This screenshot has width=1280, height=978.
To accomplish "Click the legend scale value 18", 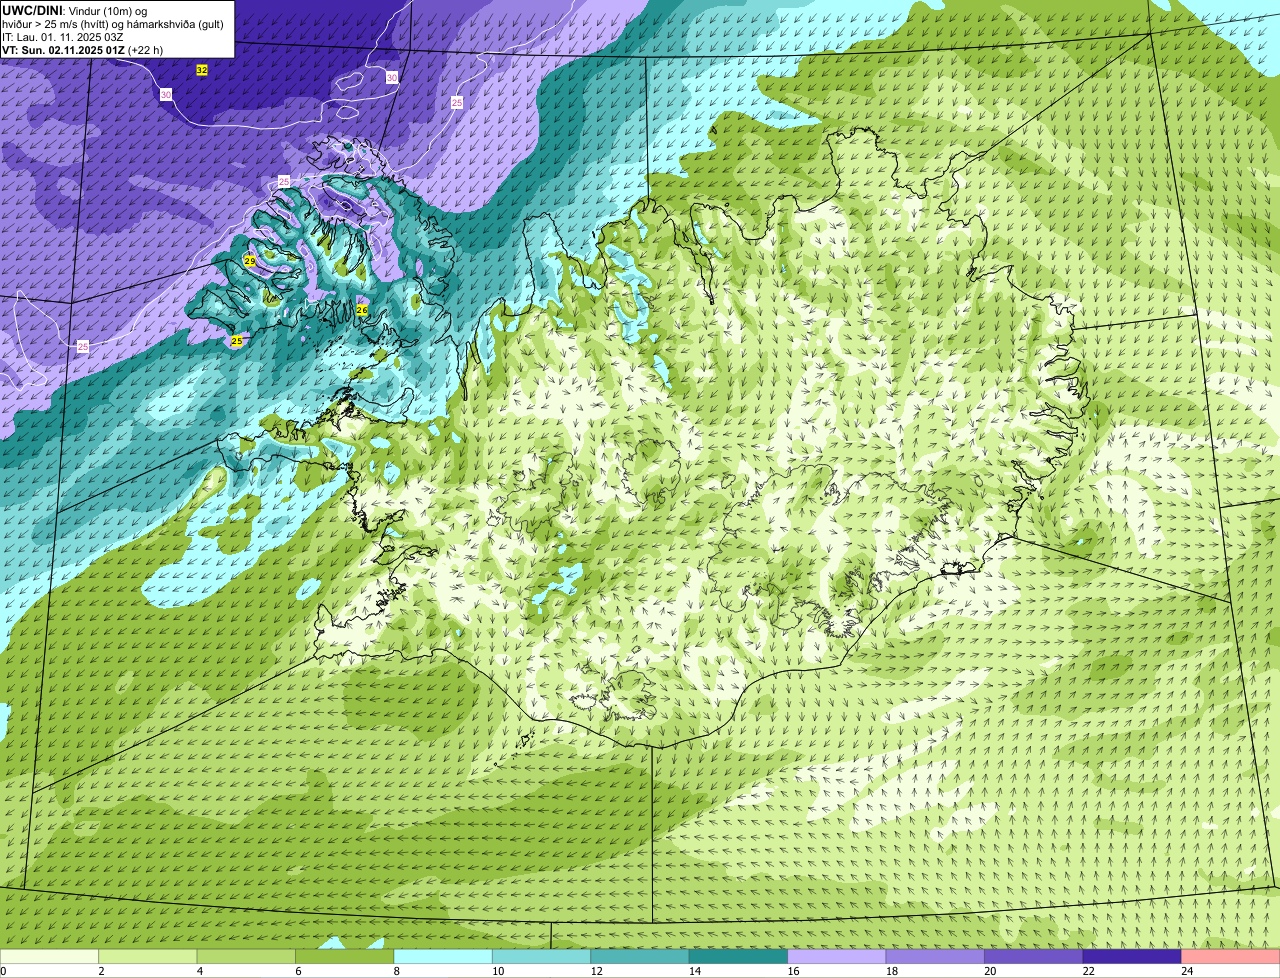I will coord(892,971).
